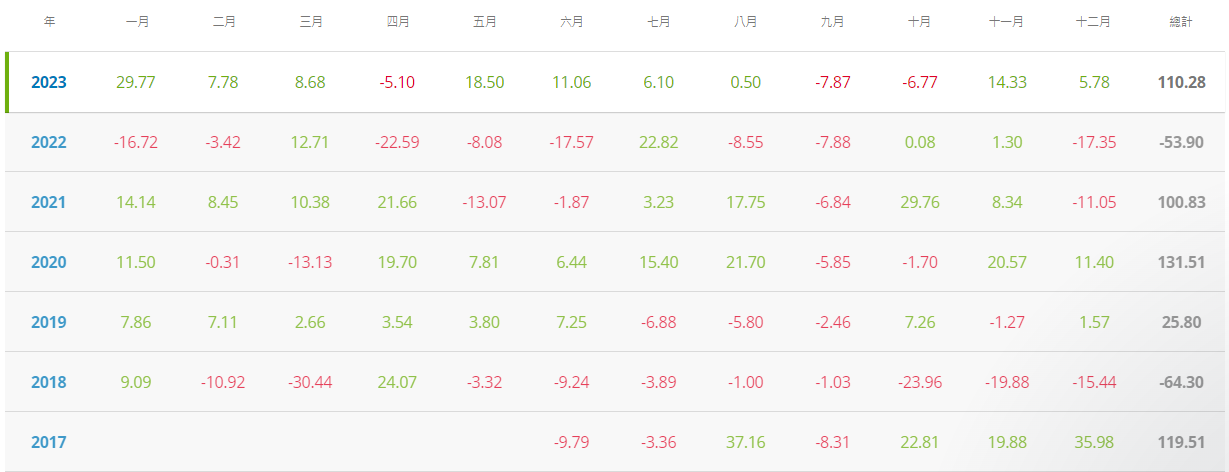Click the 年 column header
The height and width of the screenshot is (472, 1229).
(49, 21)
